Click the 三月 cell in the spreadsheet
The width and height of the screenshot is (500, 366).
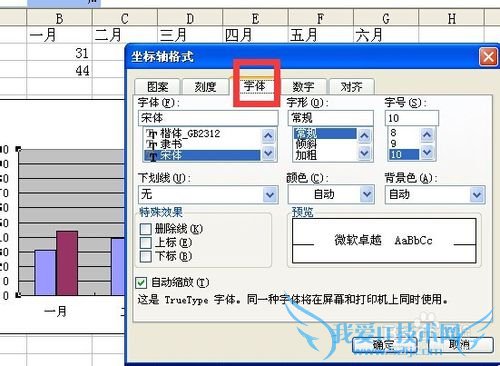click(x=190, y=35)
